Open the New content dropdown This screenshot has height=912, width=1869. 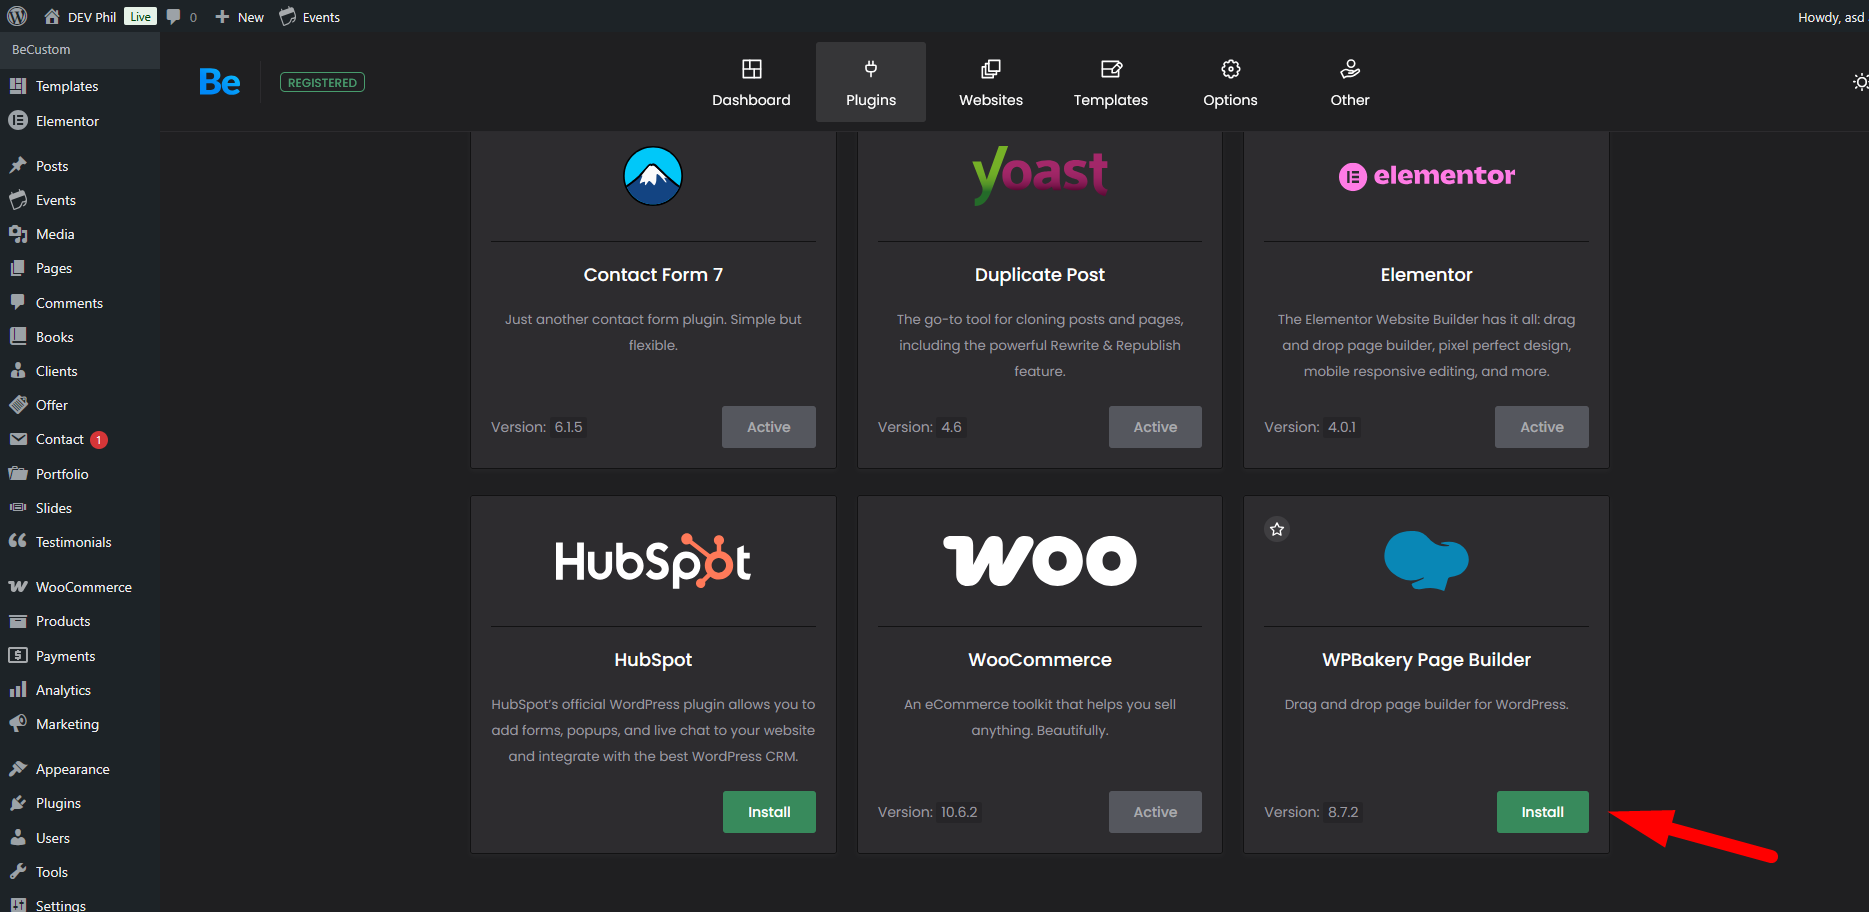pos(240,17)
